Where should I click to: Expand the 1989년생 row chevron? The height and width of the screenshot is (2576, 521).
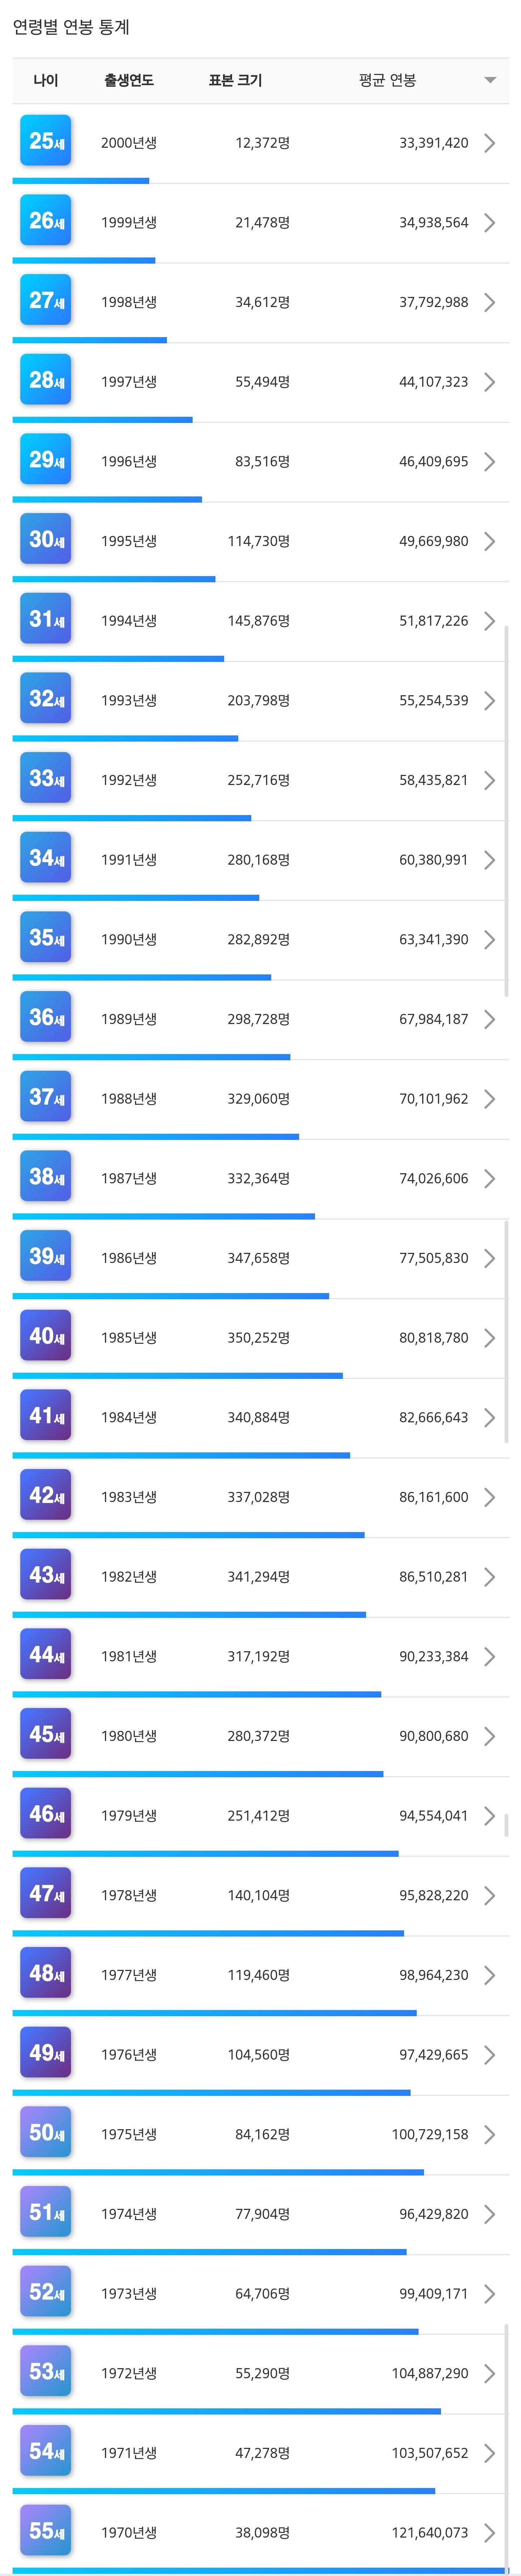pyautogui.click(x=489, y=1019)
